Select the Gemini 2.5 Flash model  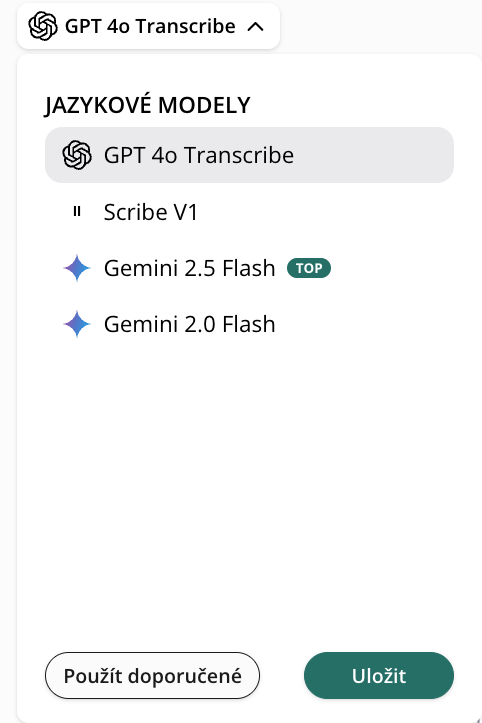(249, 268)
